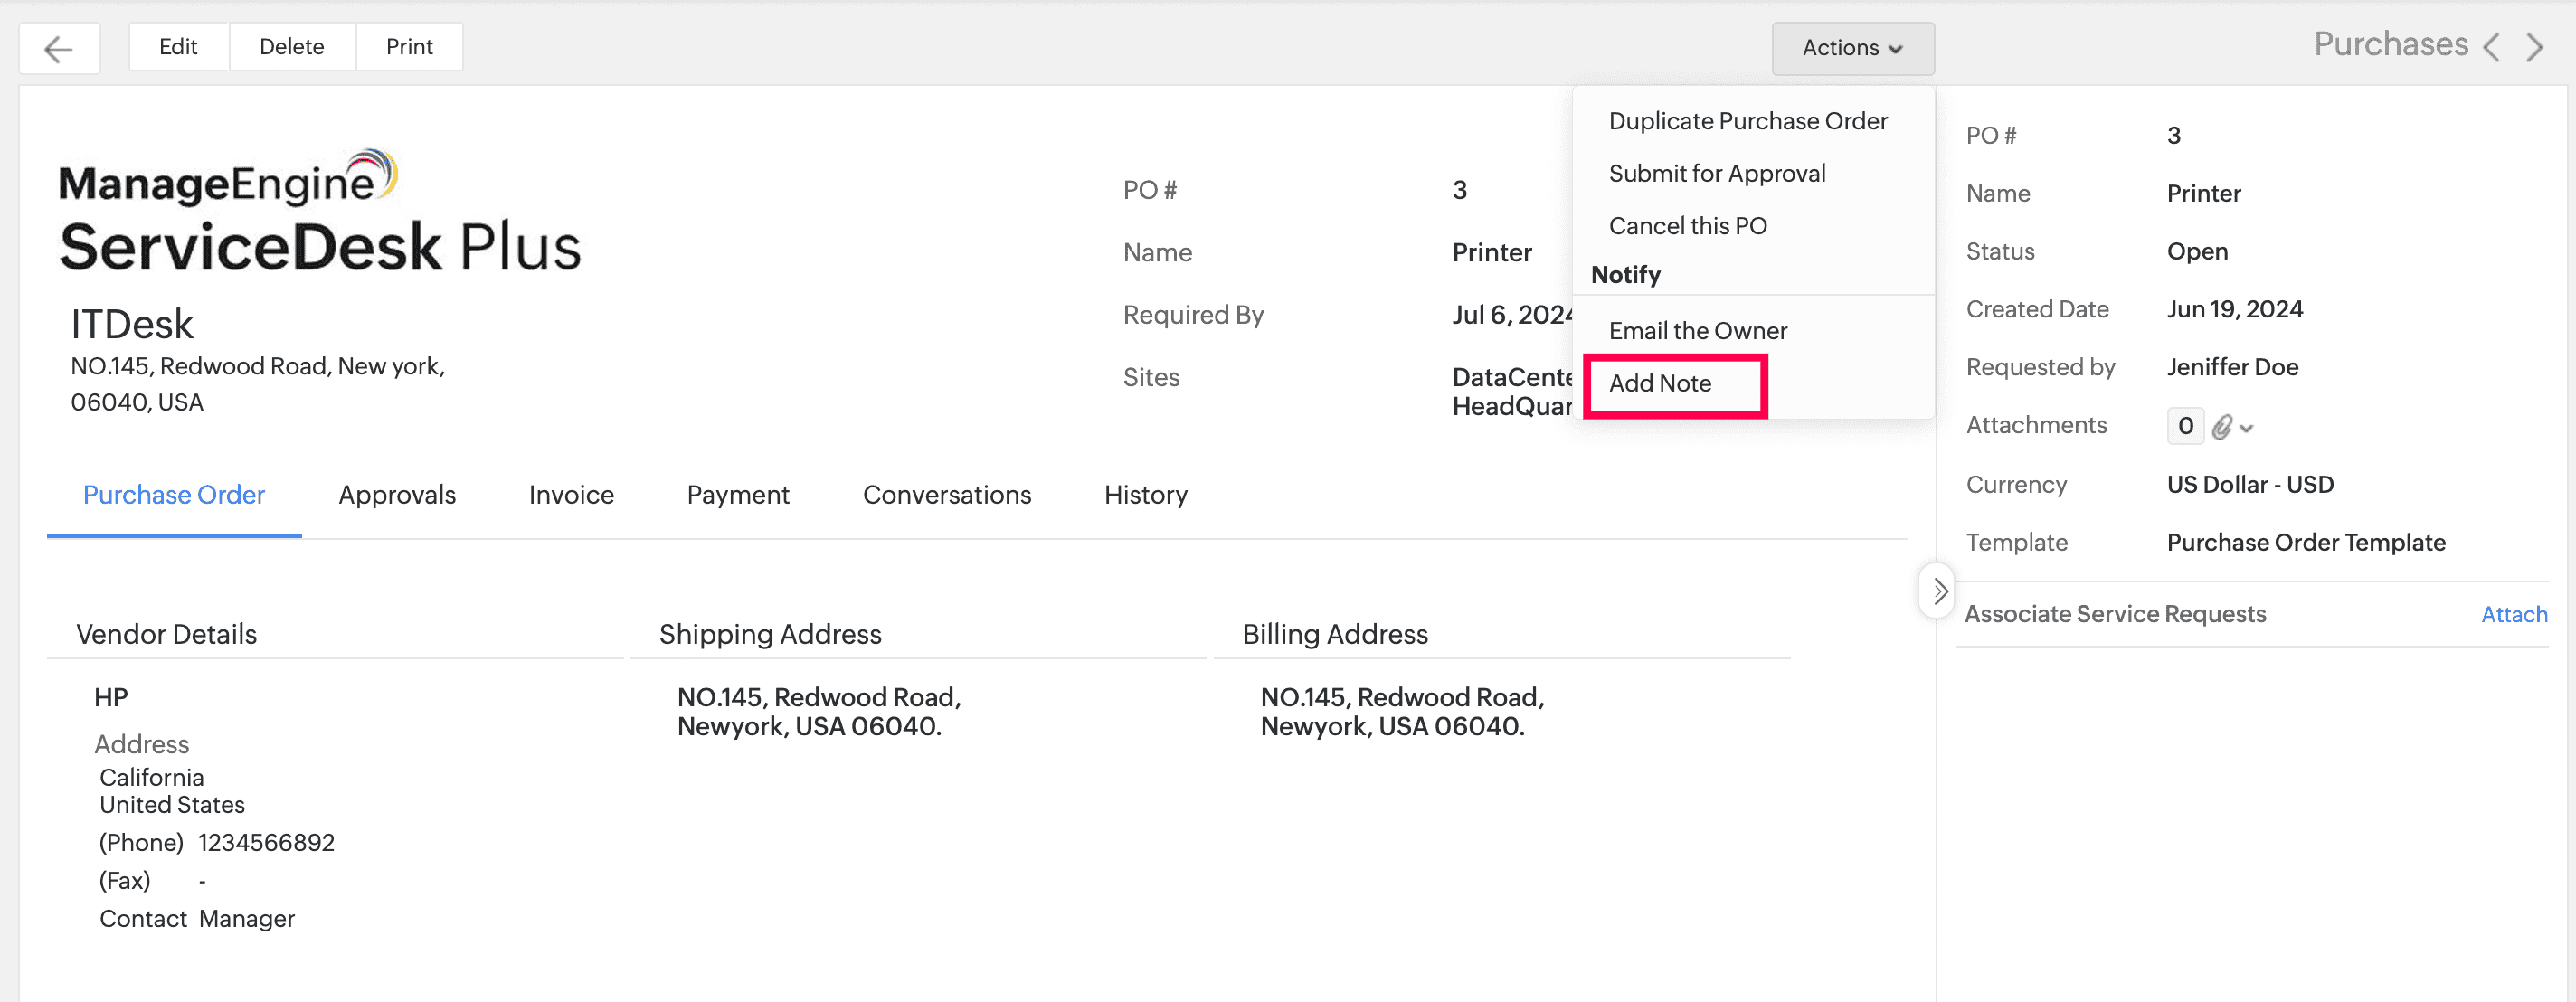Click the back arrow icon
2576x1002 pixels.
[59, 48]
